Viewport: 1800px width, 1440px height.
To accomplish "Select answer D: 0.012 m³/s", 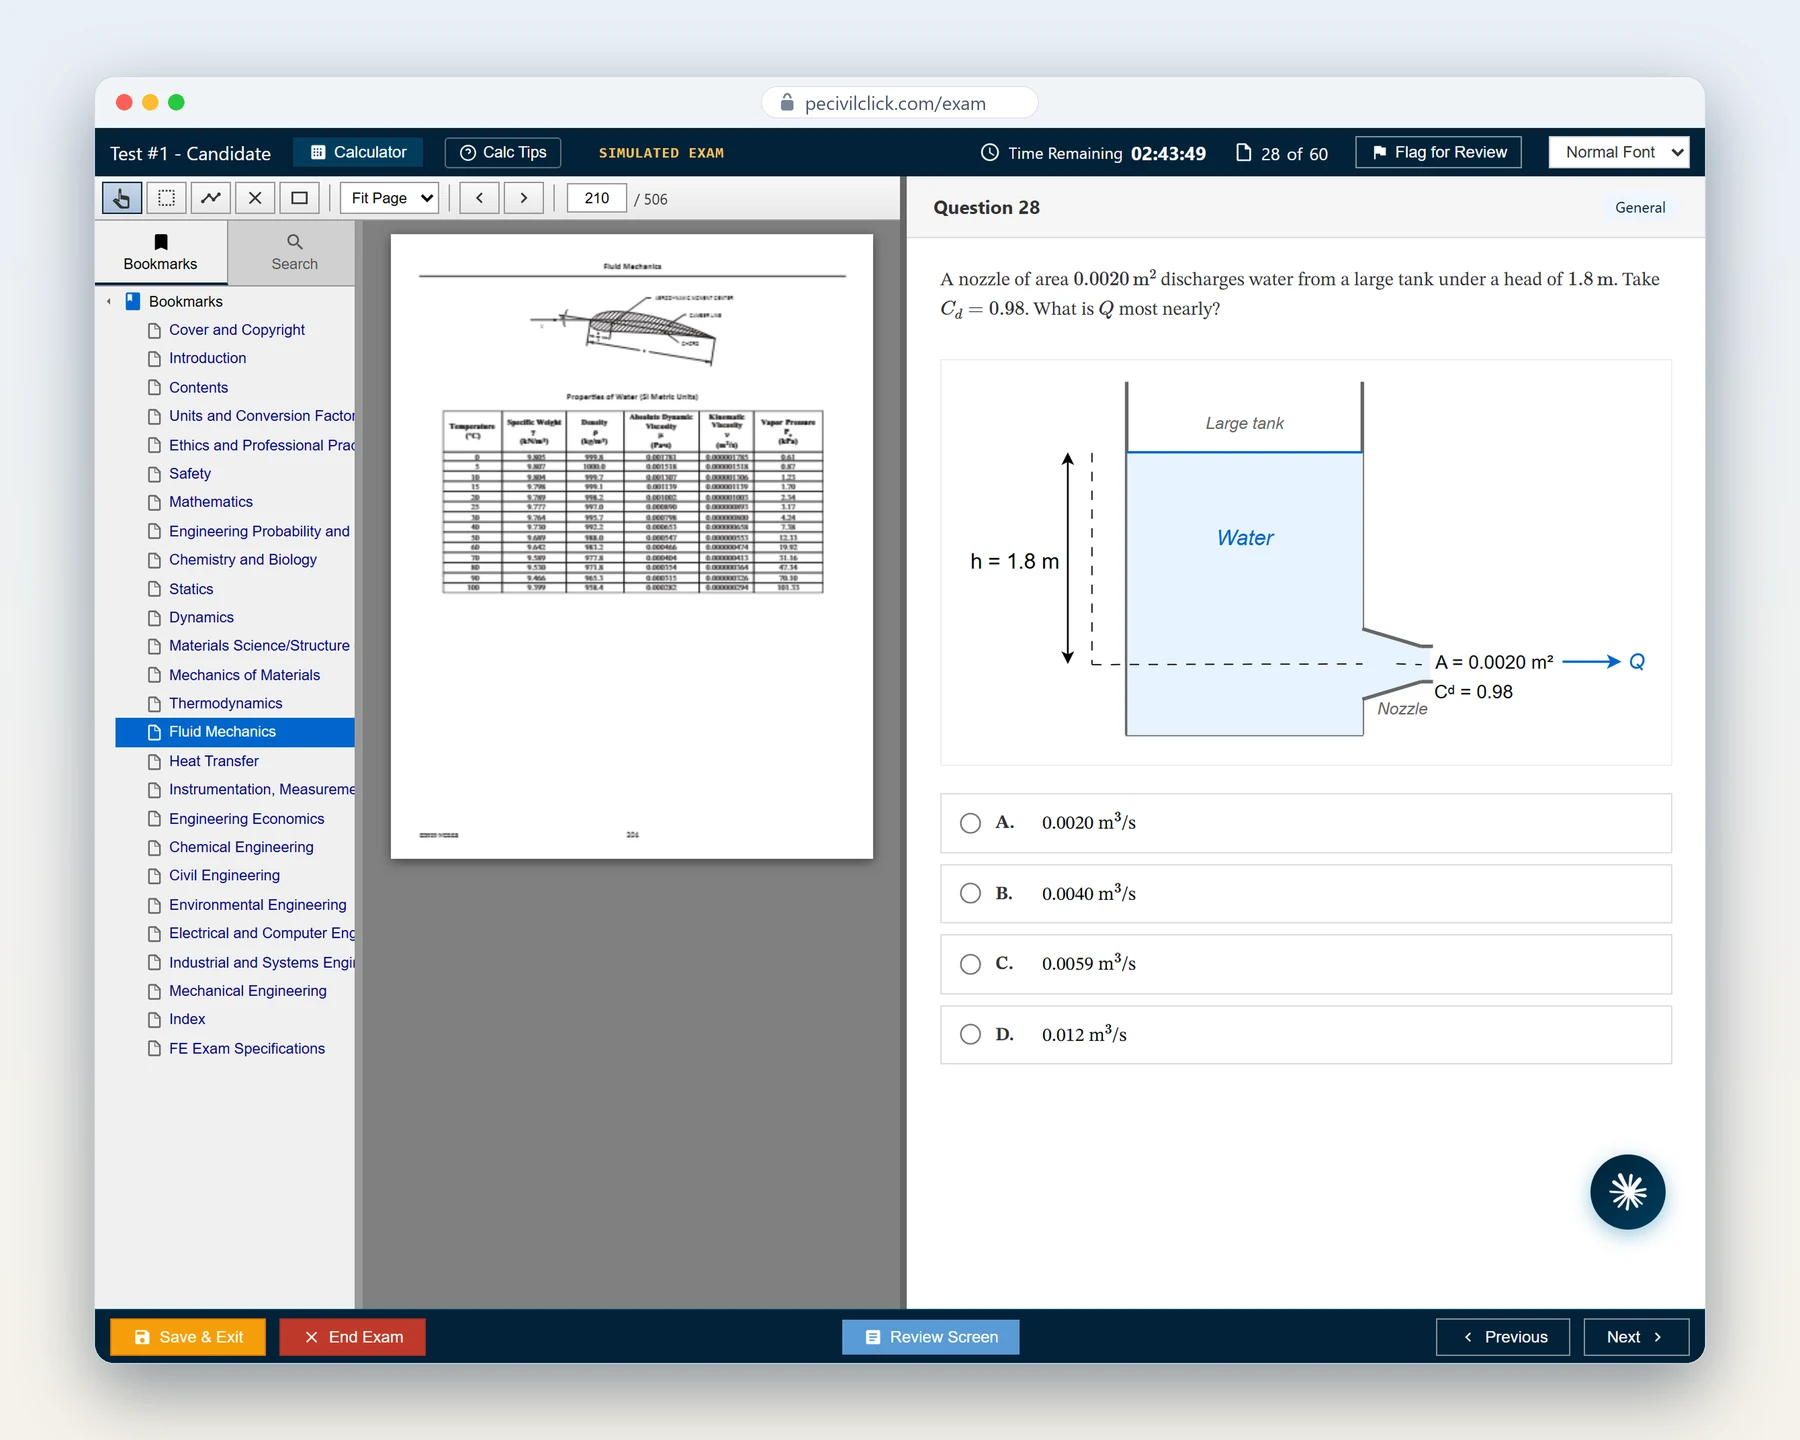I will [x=1305, y=1035].
